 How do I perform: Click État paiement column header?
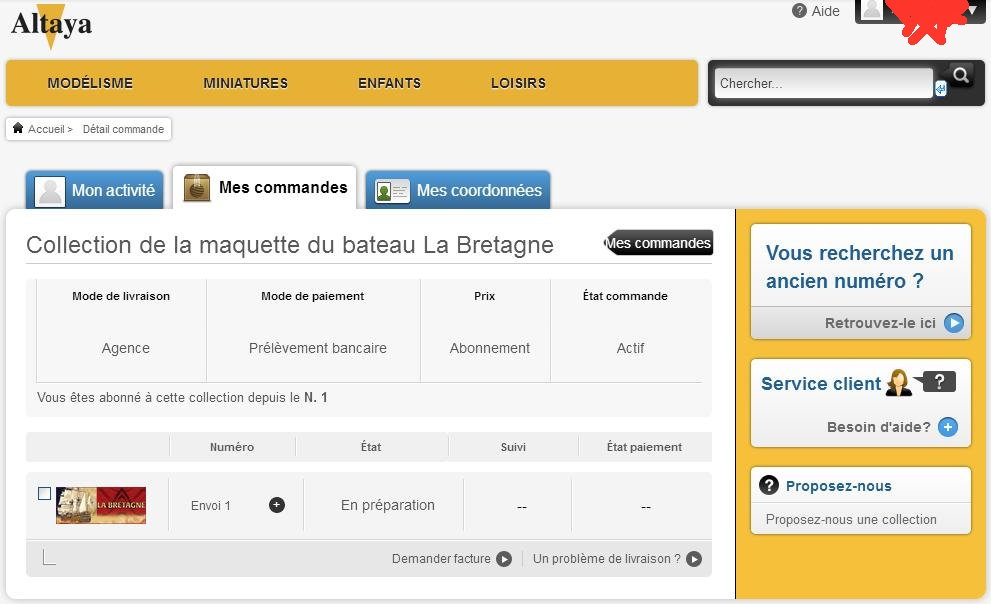click(644, 447)
